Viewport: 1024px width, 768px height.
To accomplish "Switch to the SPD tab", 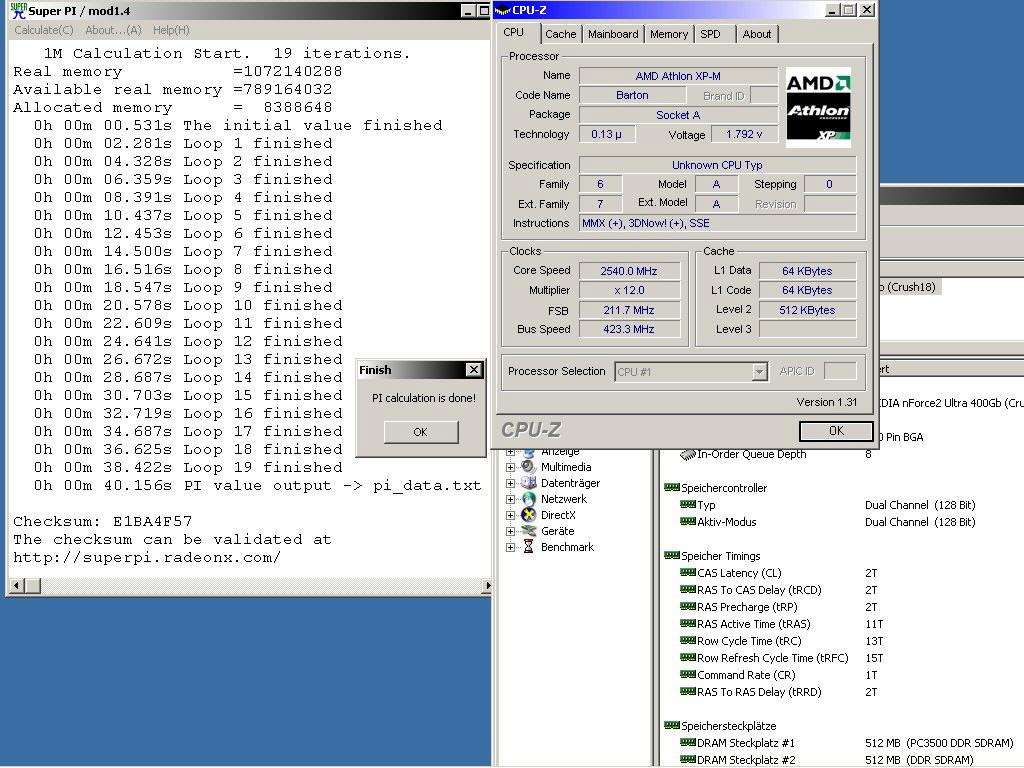I will click(711, 34).
